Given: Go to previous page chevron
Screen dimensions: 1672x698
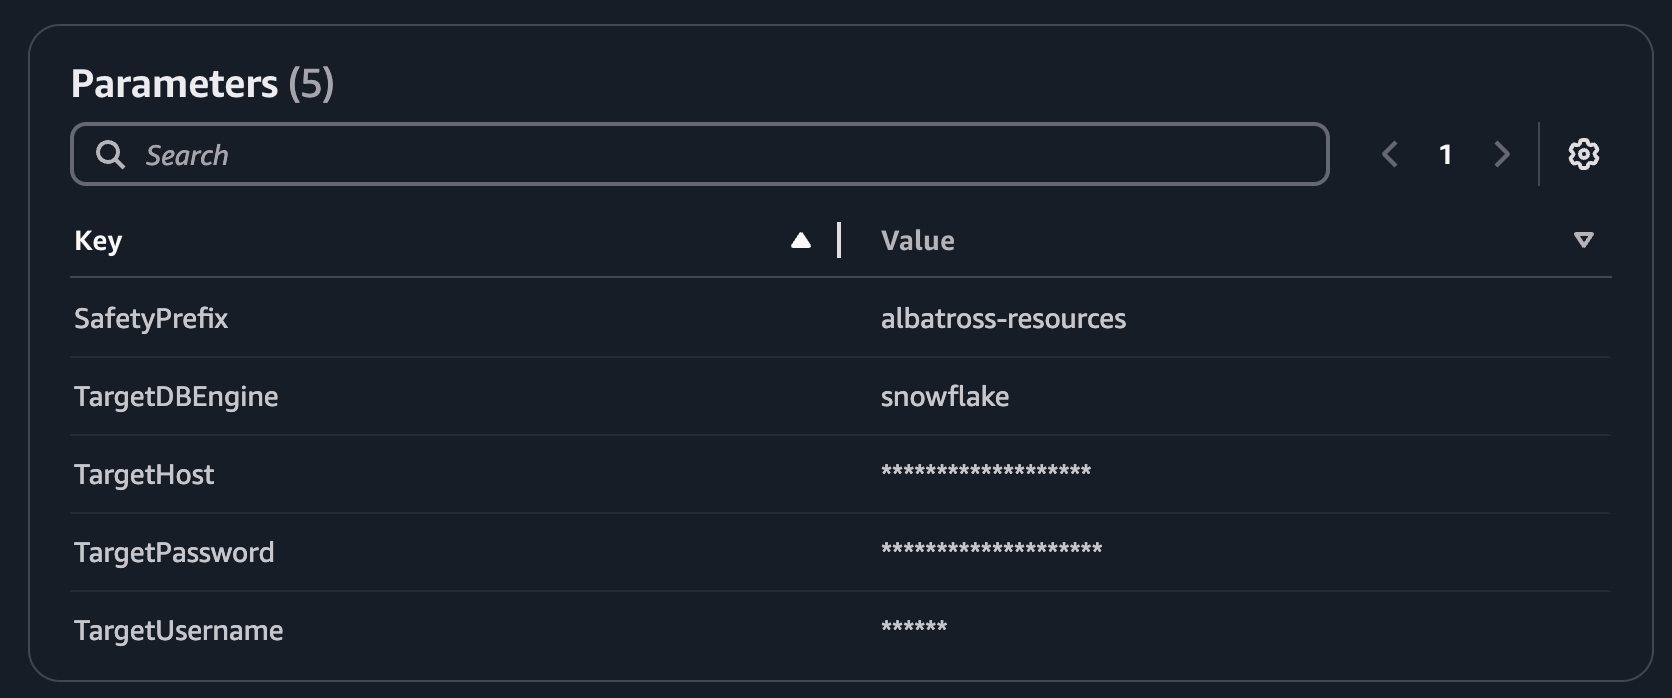Looking at the screenshot, I should coord(1389,154).
